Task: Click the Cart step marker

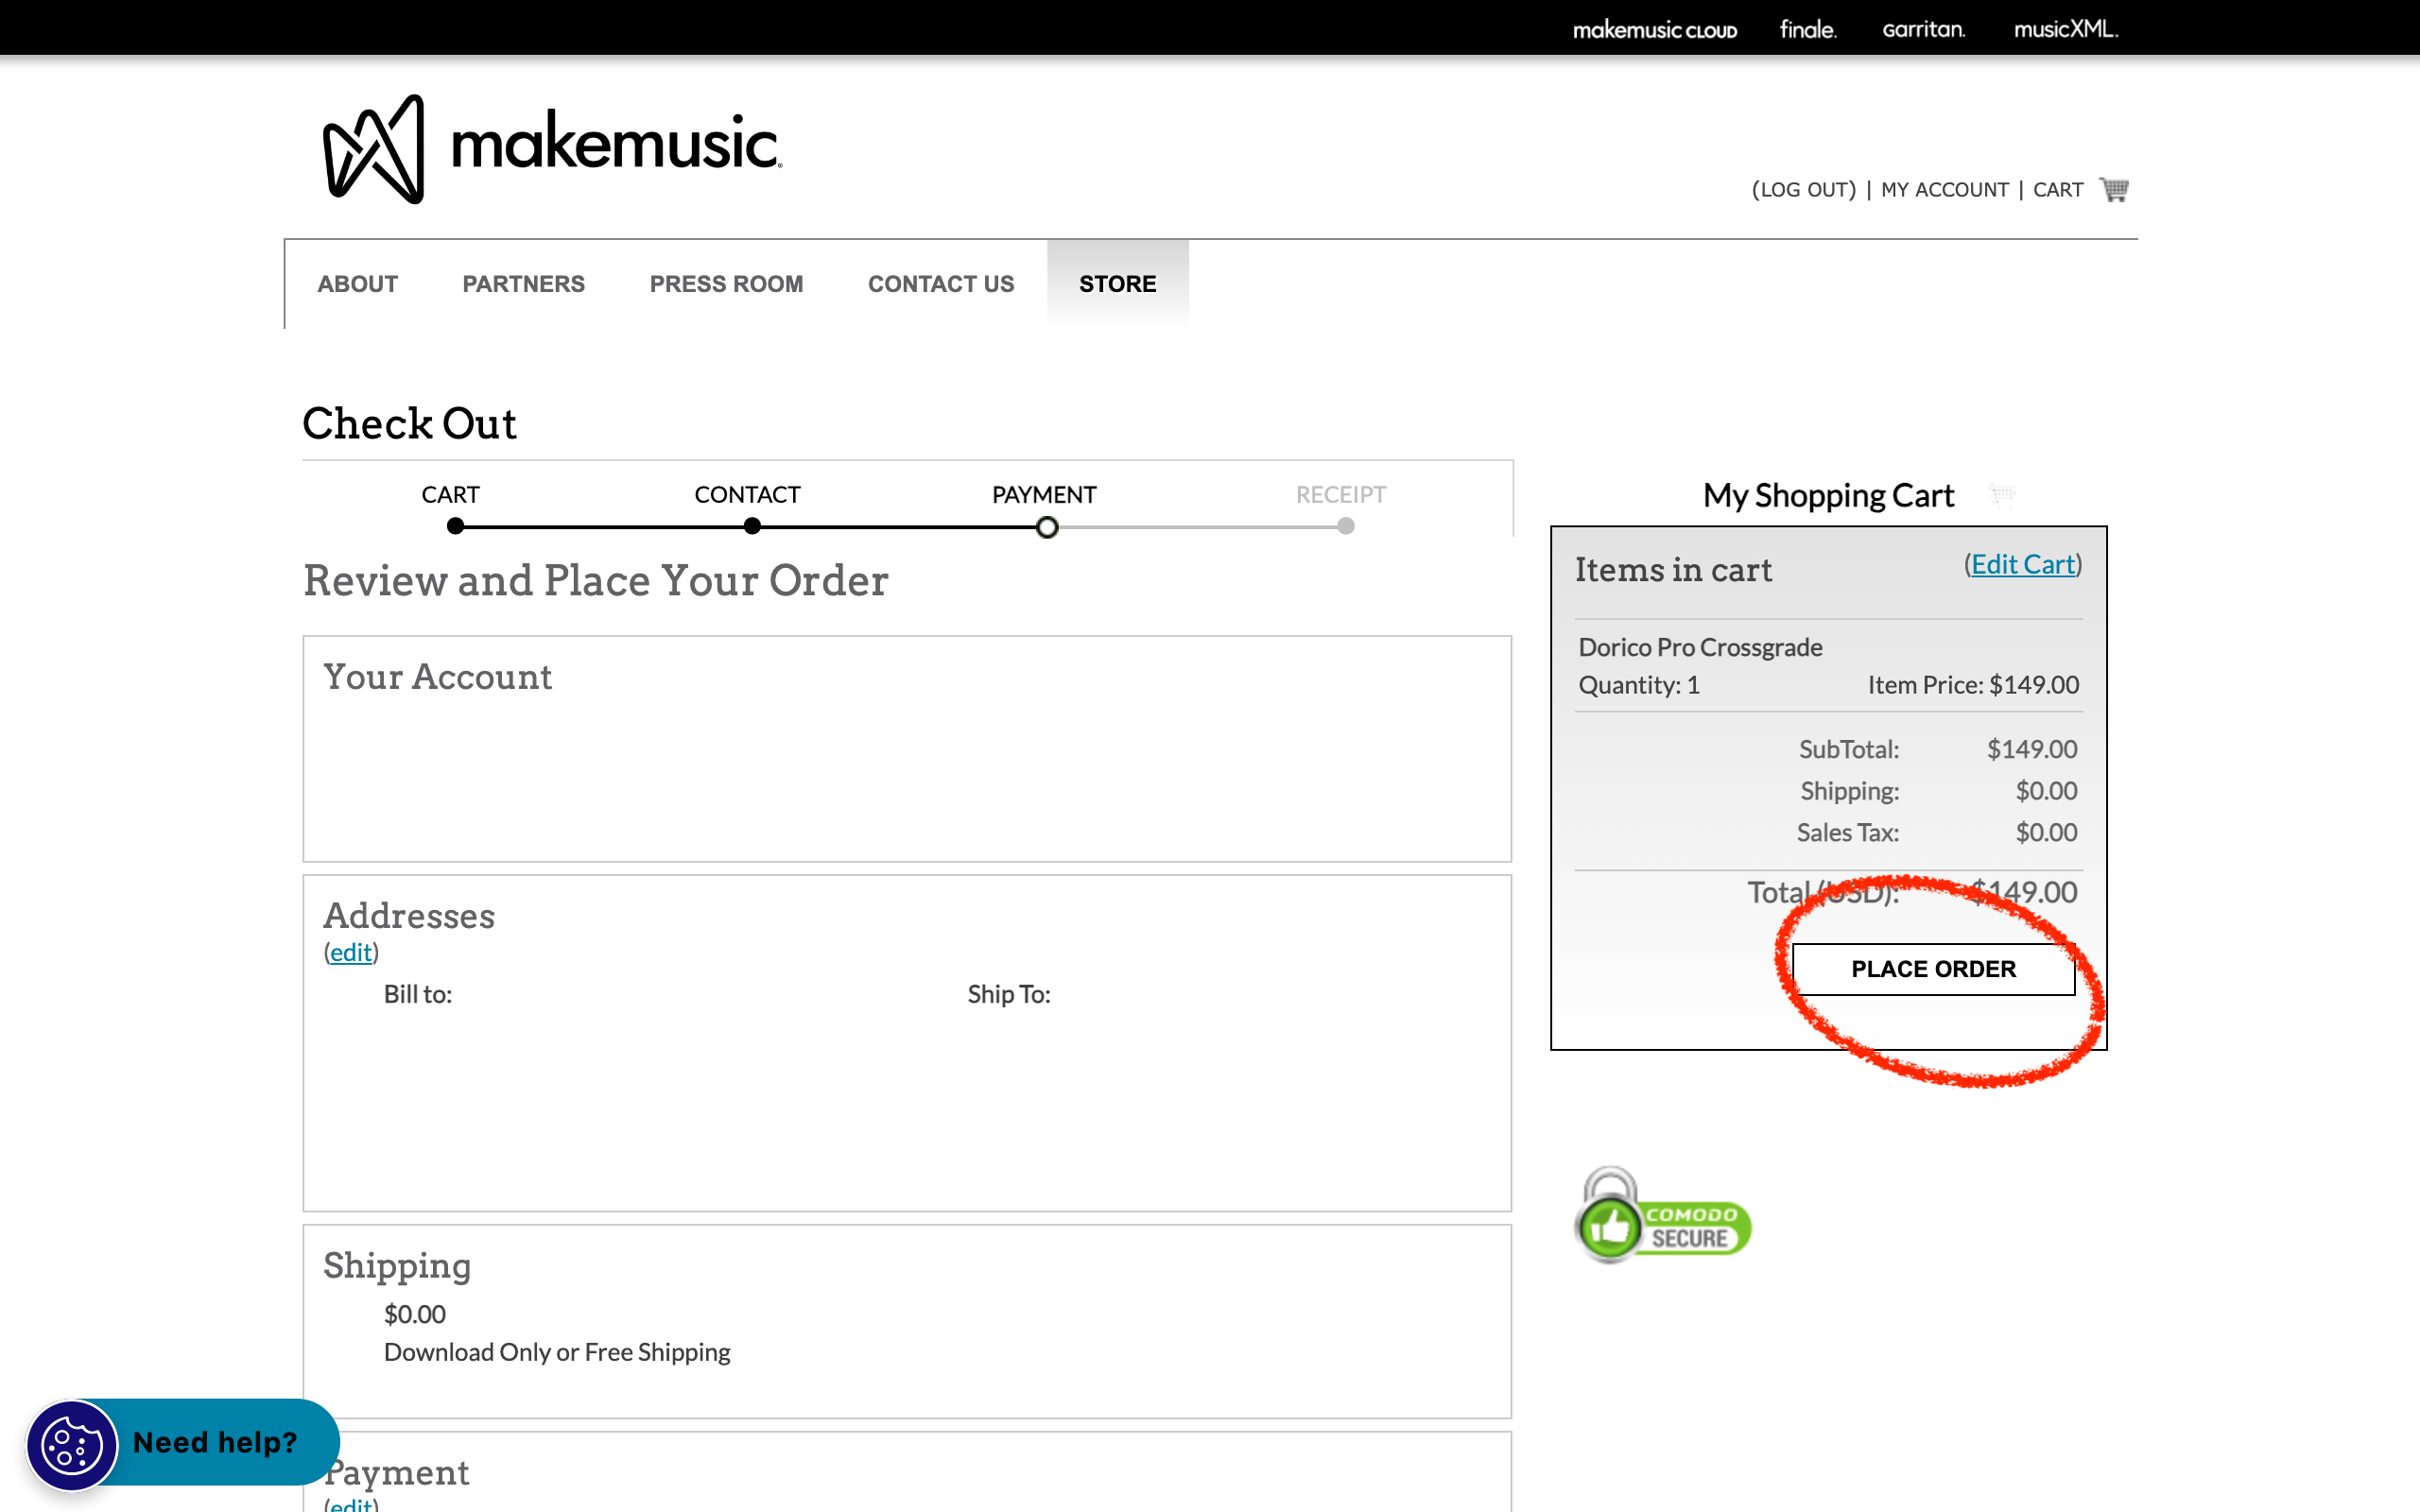Action: click(455, 526)
